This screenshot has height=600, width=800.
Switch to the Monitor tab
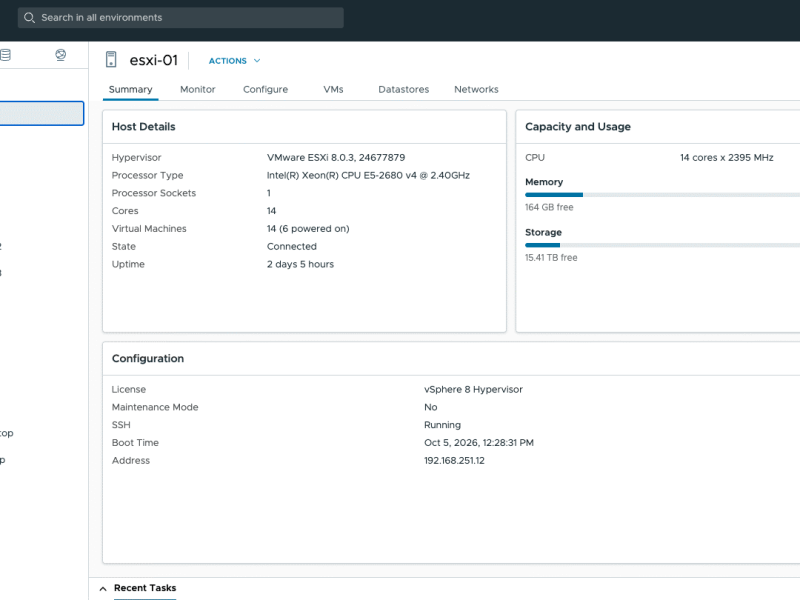click(197, 89)
